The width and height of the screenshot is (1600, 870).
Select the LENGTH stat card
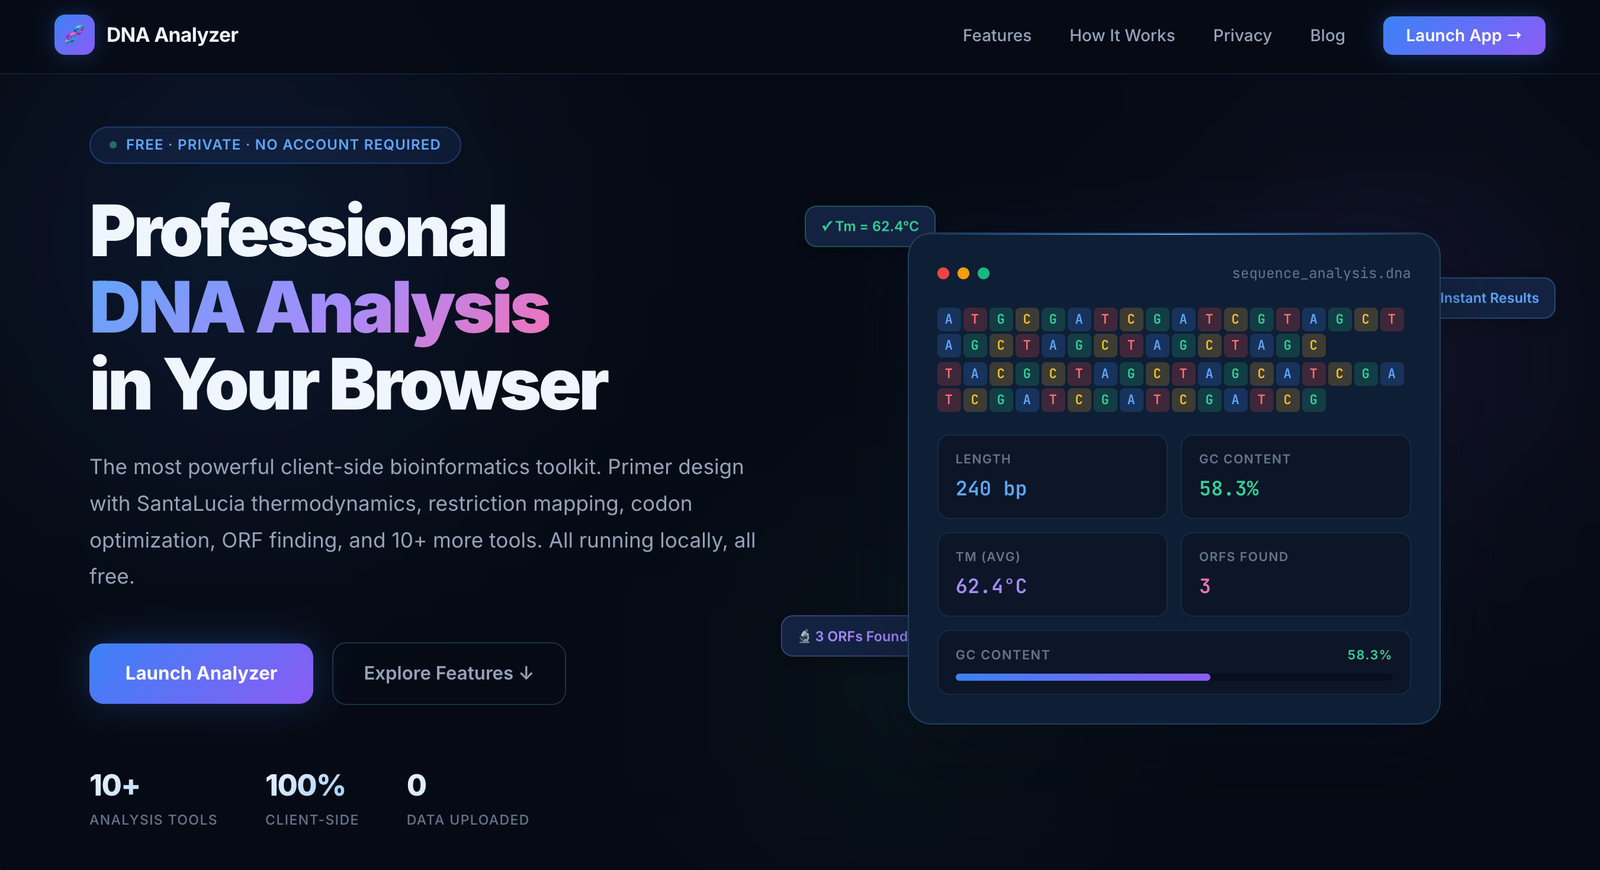(x=1052, y=476)
